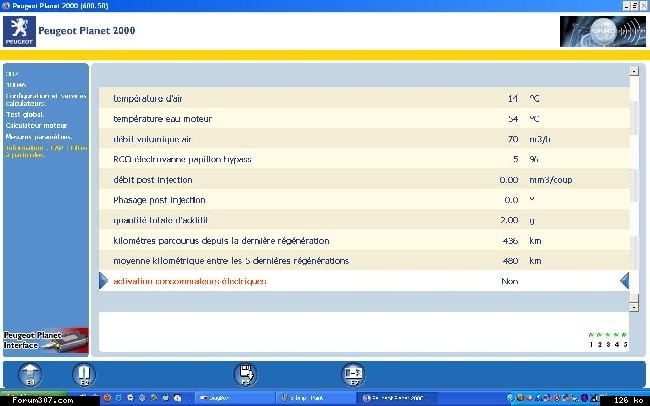The image size is (650, 406).
Task: Click the F2 pause button
Action: [84, 374]
